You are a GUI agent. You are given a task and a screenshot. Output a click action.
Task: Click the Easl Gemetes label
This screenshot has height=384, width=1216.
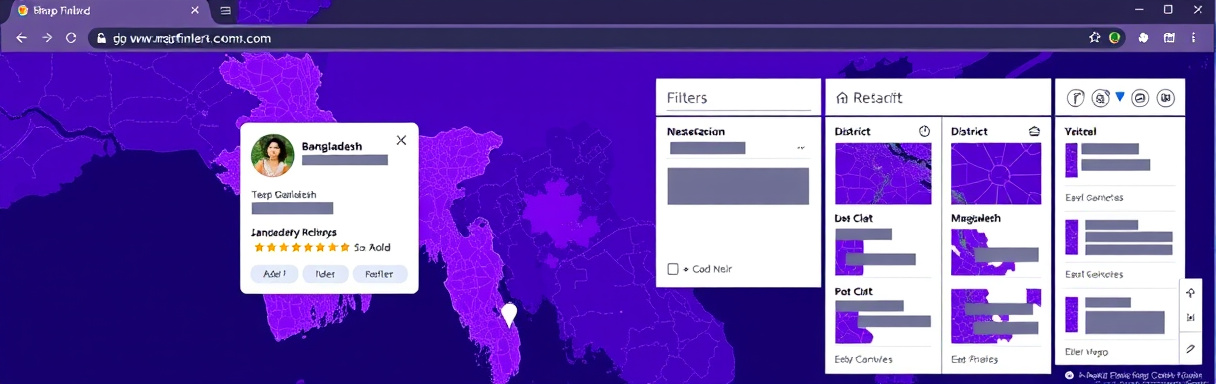pos(1094,198)
